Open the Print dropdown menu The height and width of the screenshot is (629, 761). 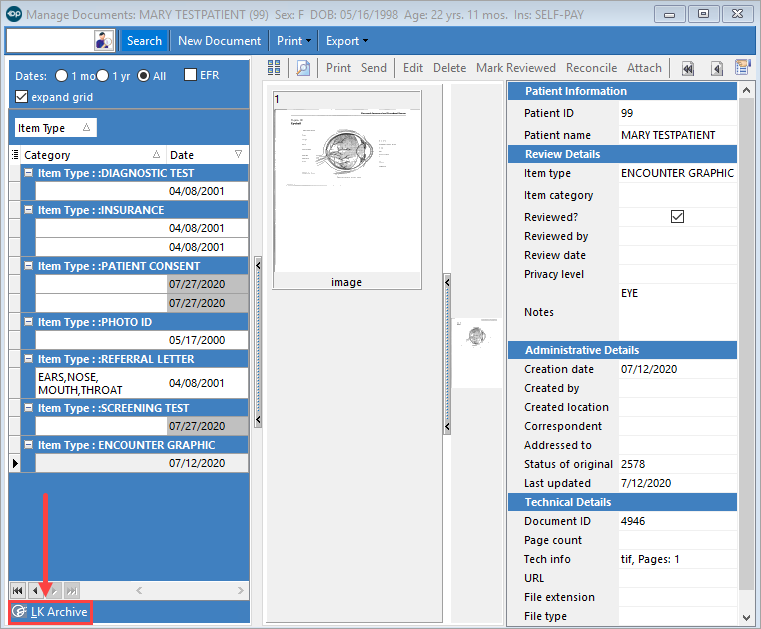pyautogui.click(x=294, y=41)
